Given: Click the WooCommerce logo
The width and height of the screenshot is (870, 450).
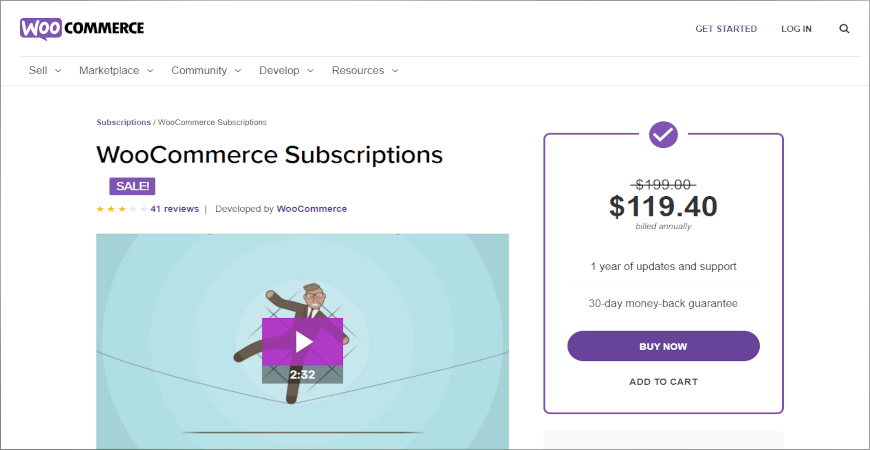Looking at the screenshot, I should click(81, 28).
